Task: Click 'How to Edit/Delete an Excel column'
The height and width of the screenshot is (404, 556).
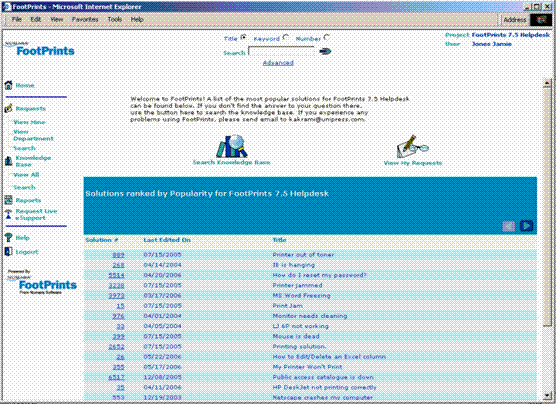Action: click(329, 357)
